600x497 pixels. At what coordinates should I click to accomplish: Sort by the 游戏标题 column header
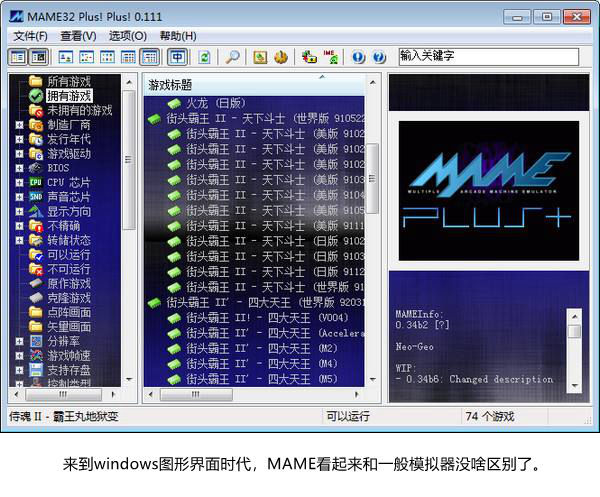pyautogui.click(x=254, y=85)
